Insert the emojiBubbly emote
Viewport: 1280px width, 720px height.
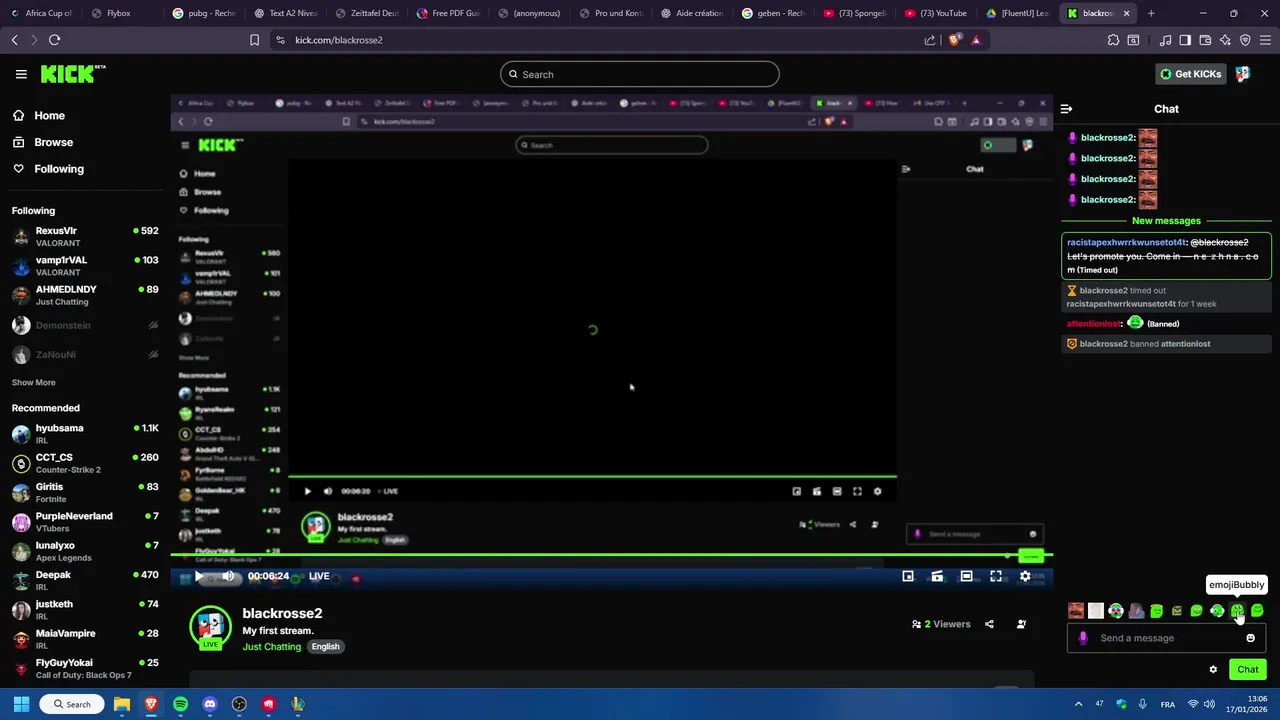(x=1237, y=610)
